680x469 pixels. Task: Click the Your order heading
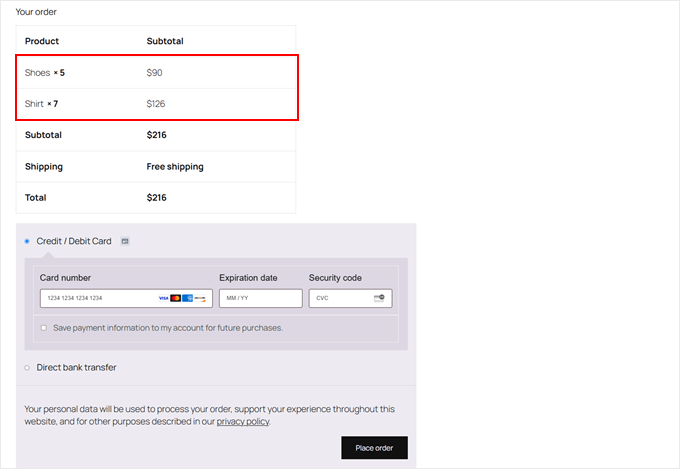36,12
